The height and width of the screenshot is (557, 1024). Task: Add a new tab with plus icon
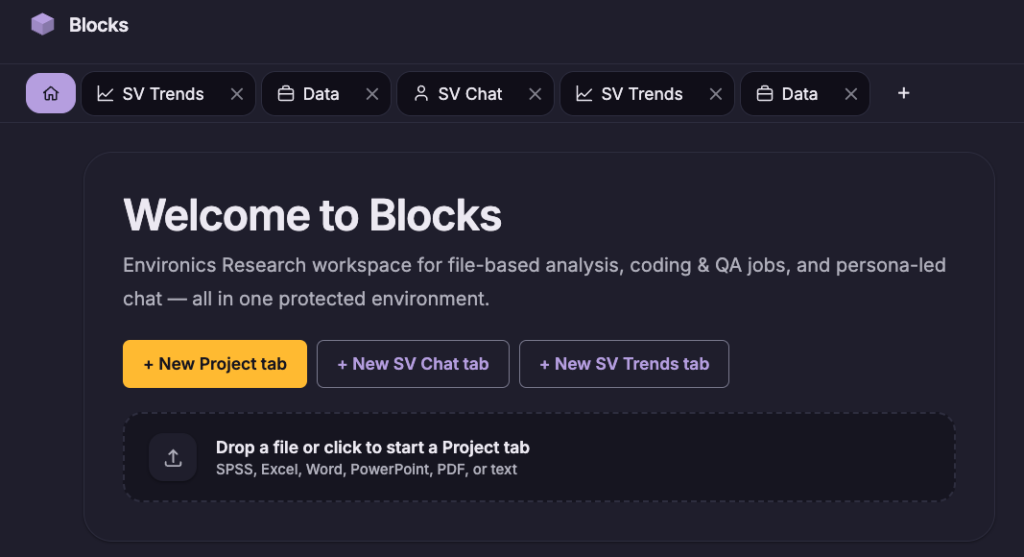point(904,93)
